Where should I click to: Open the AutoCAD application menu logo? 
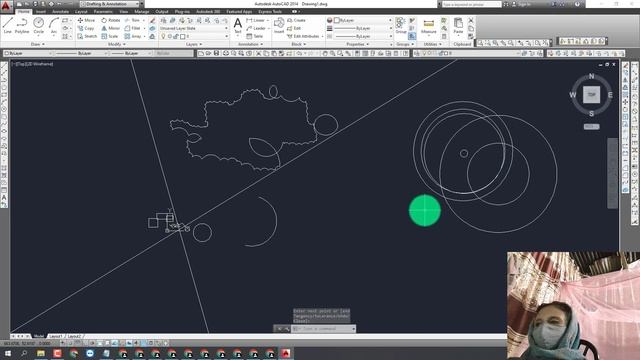[6, 5]
